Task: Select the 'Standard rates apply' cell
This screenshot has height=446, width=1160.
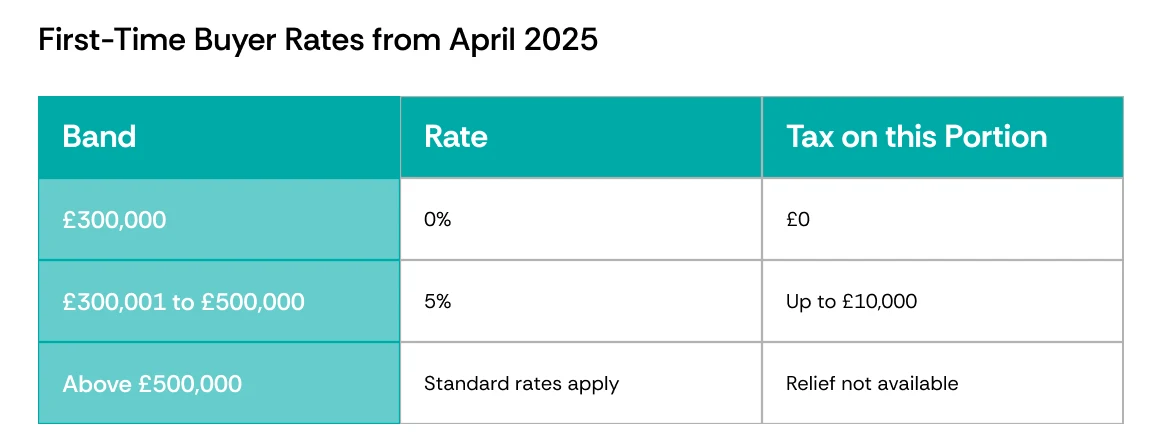Action: point(581,383)
